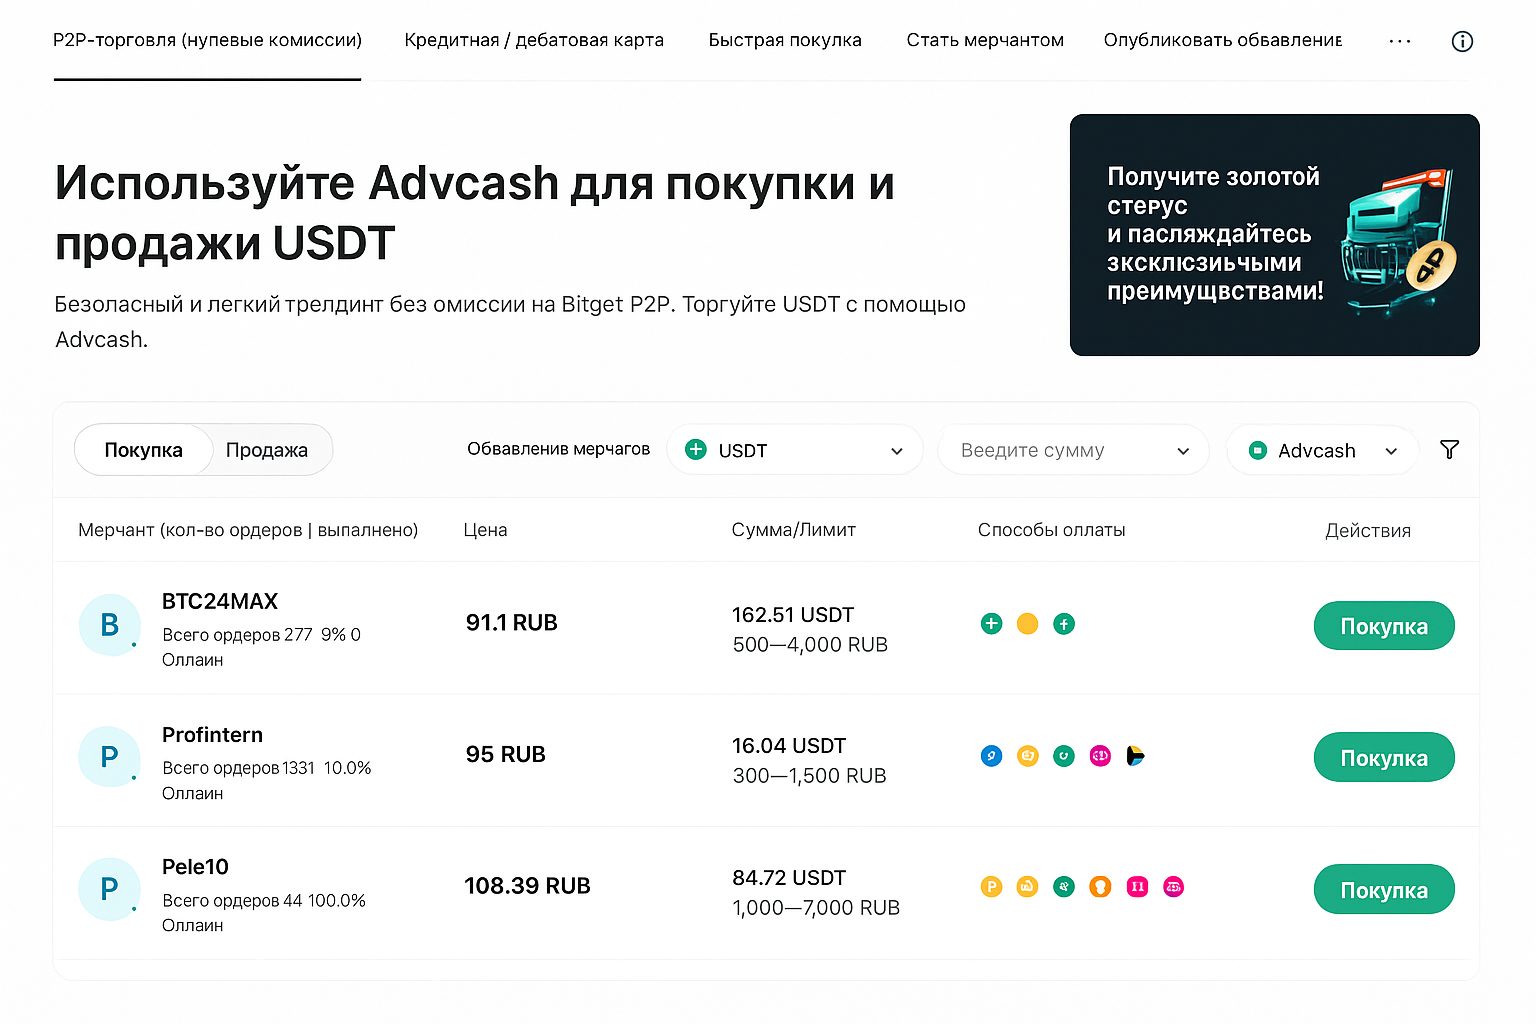Click the Введите сумму input field
Viewport: 1536px width, 1024px height.
tap(1050, 450)
